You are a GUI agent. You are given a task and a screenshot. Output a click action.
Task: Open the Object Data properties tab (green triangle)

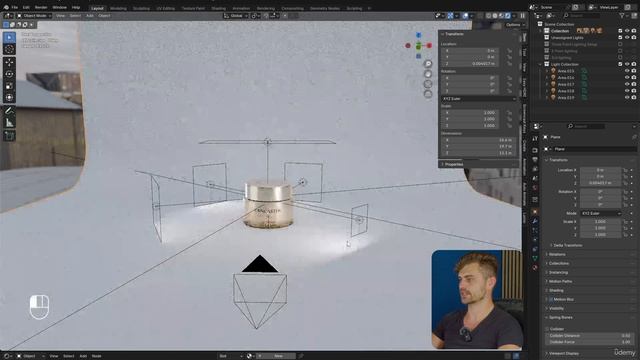535,258
